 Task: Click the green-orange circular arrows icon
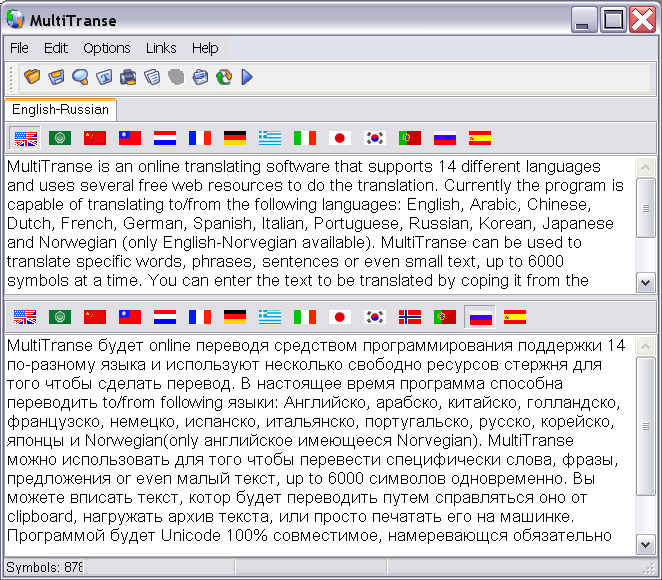[224, 77]
